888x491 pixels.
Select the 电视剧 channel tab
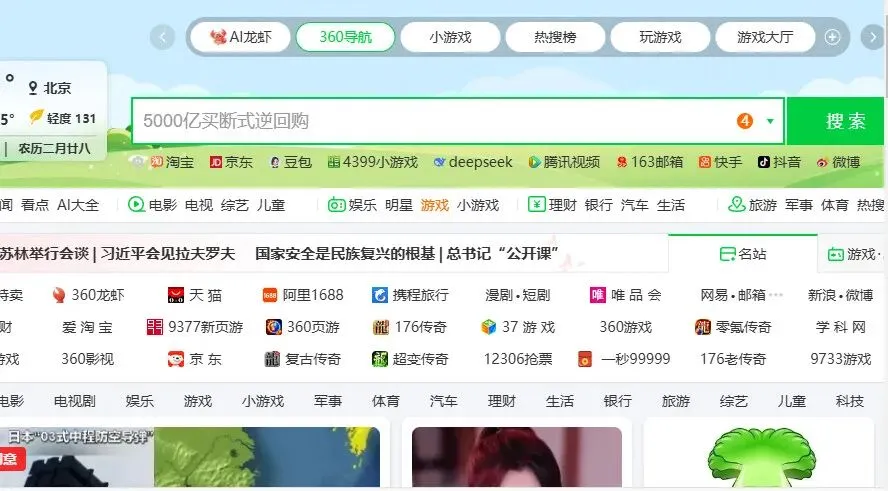[x=75, y=401]
